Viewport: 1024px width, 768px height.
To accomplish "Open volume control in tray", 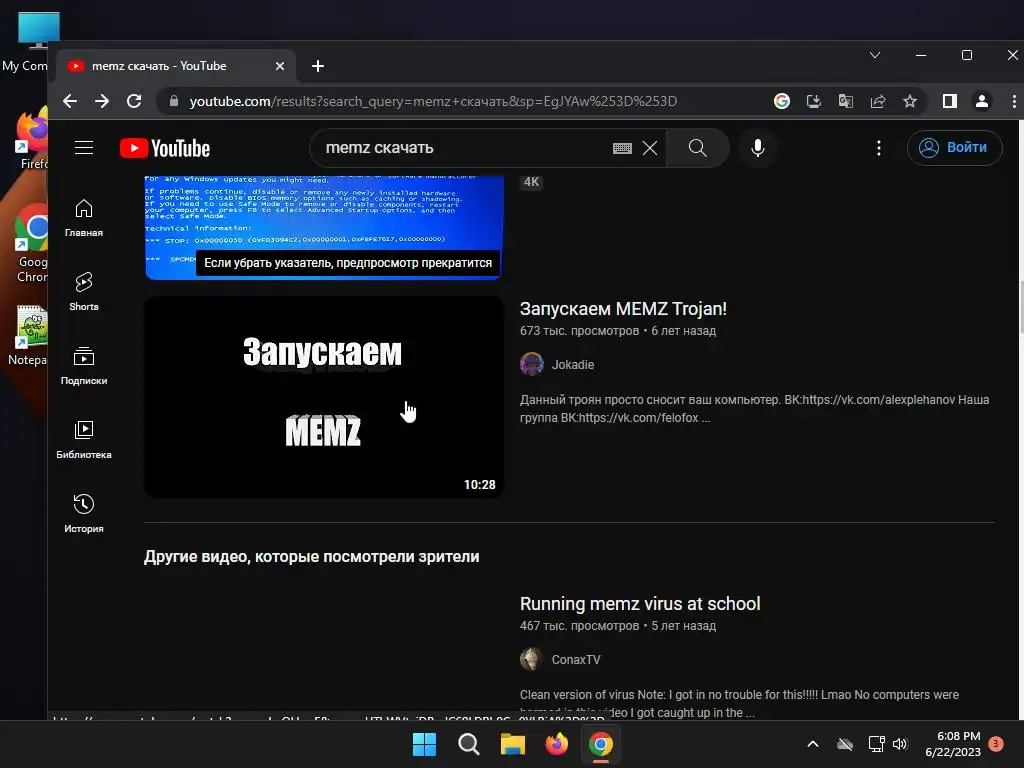I will tap(900, 744).
